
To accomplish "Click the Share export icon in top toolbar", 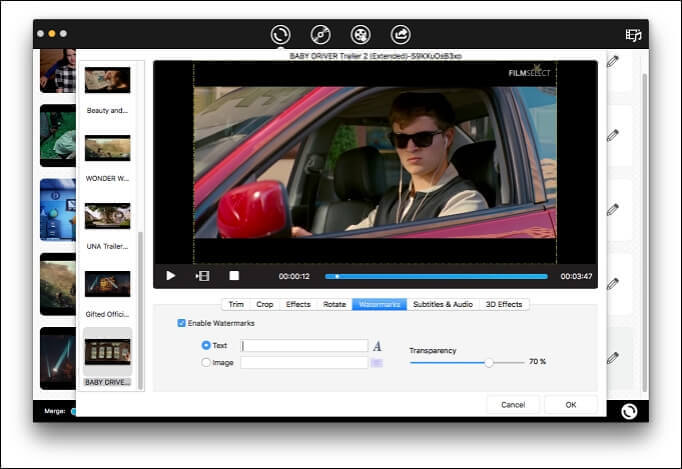I will pos(400,34).
